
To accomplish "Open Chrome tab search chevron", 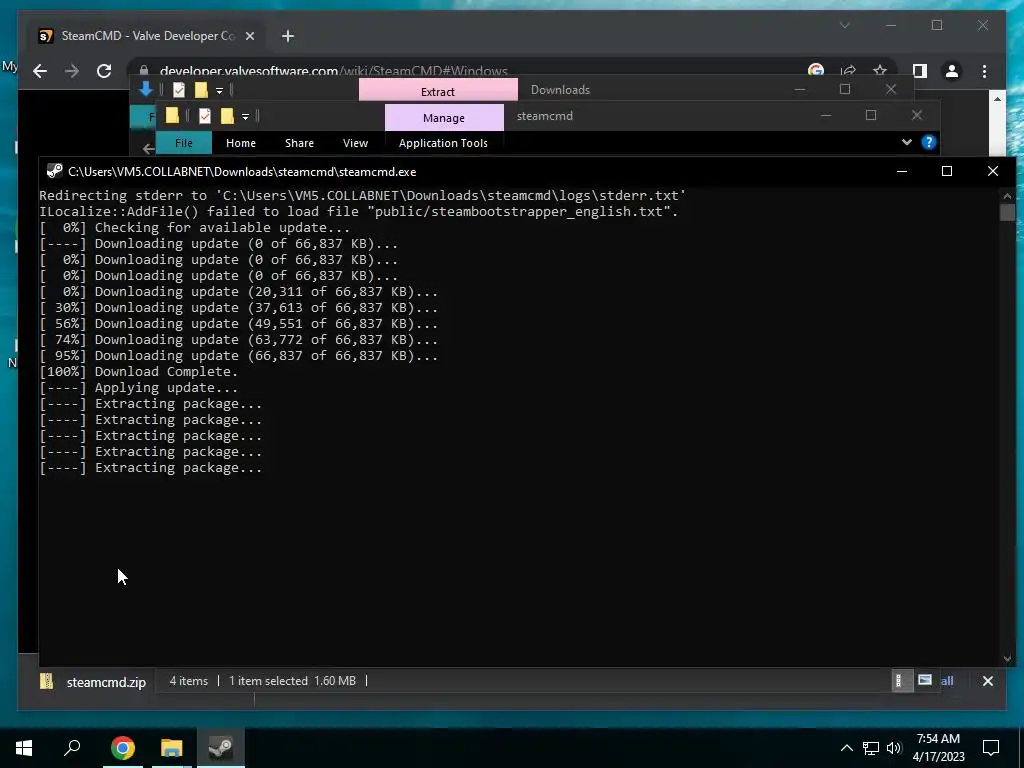I will coord(844,25).
